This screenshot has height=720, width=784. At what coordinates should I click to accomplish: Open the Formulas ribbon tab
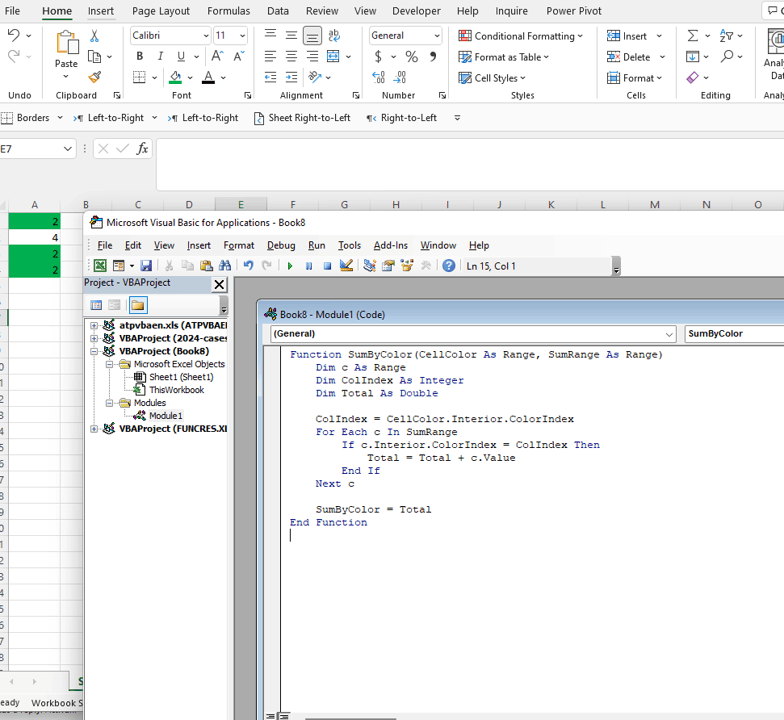point(228,11)
